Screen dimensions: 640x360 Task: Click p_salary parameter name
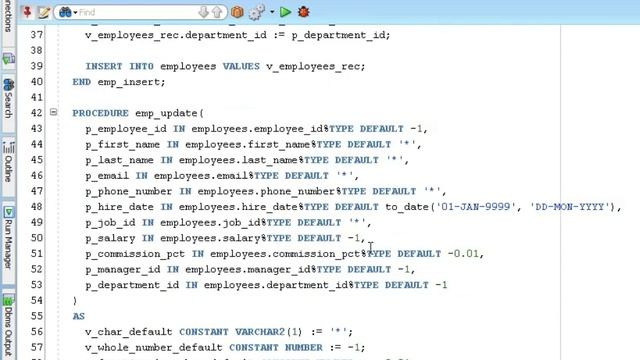pyautogui.click(x=110, y=238)
